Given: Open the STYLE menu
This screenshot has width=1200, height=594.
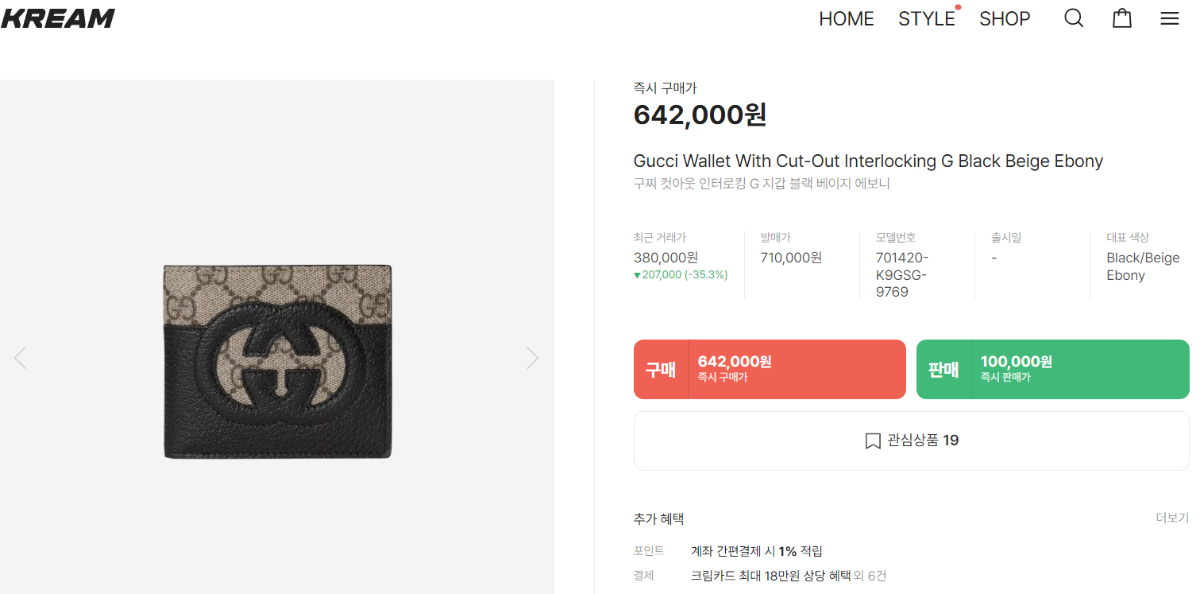Looking at the screenshot, I should [x=926, y=19].
